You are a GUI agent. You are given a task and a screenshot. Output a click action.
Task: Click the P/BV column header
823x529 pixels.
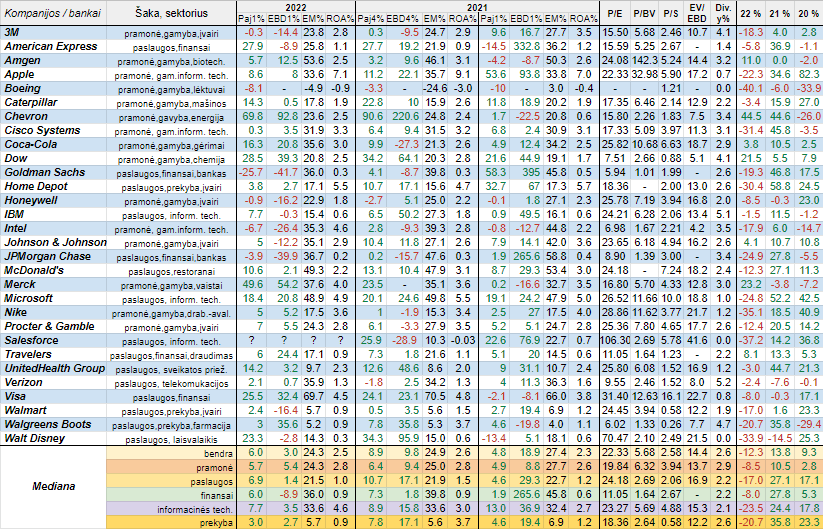(644, 13)
